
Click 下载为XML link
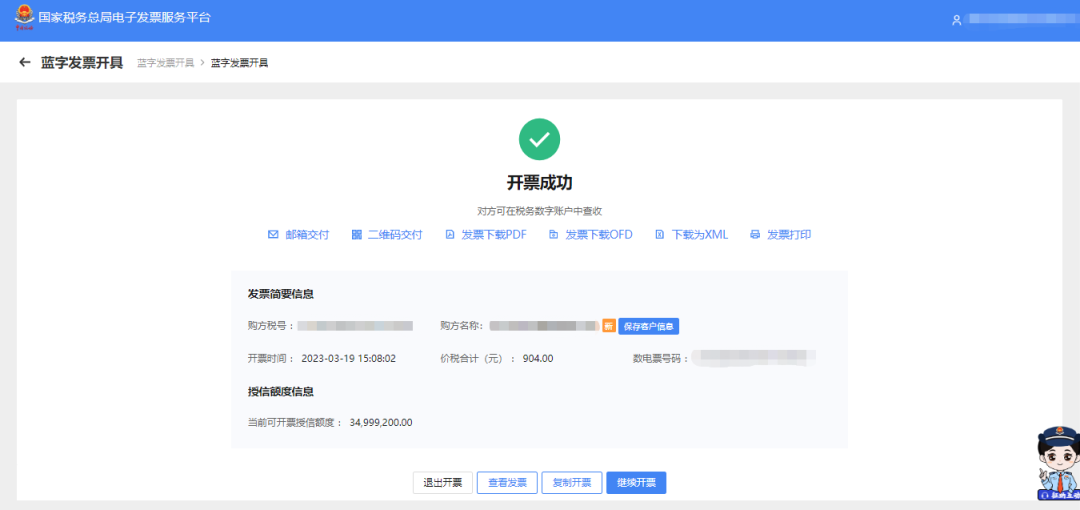(x=700, y=234)
